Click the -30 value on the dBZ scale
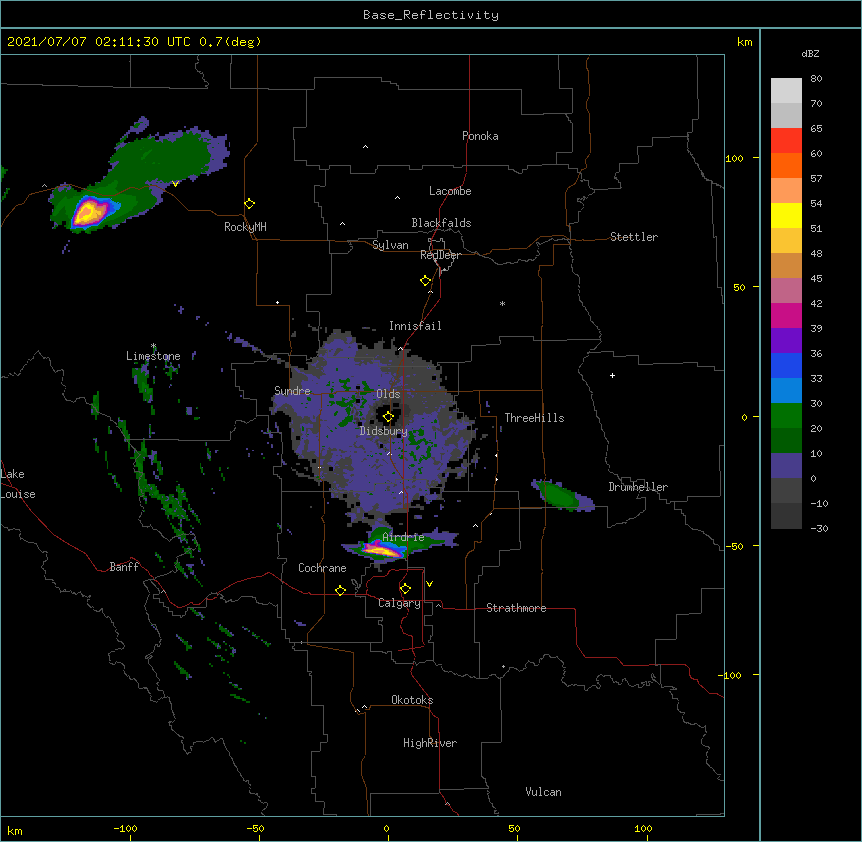 click(819, 528)
